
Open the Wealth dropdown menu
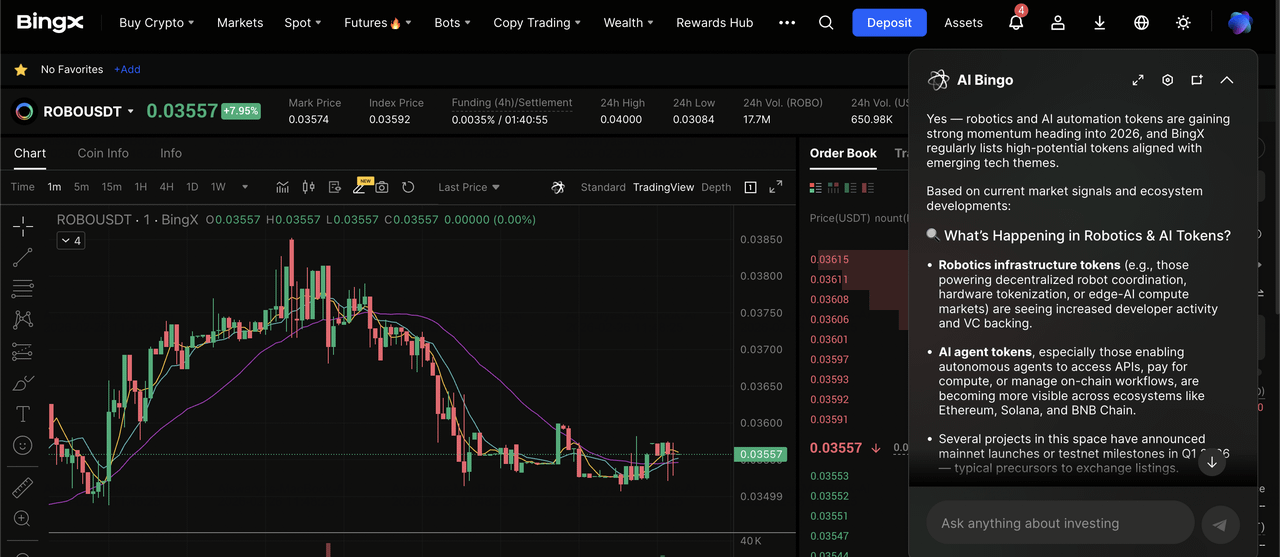pyautogui.click(x=628, y=22)
